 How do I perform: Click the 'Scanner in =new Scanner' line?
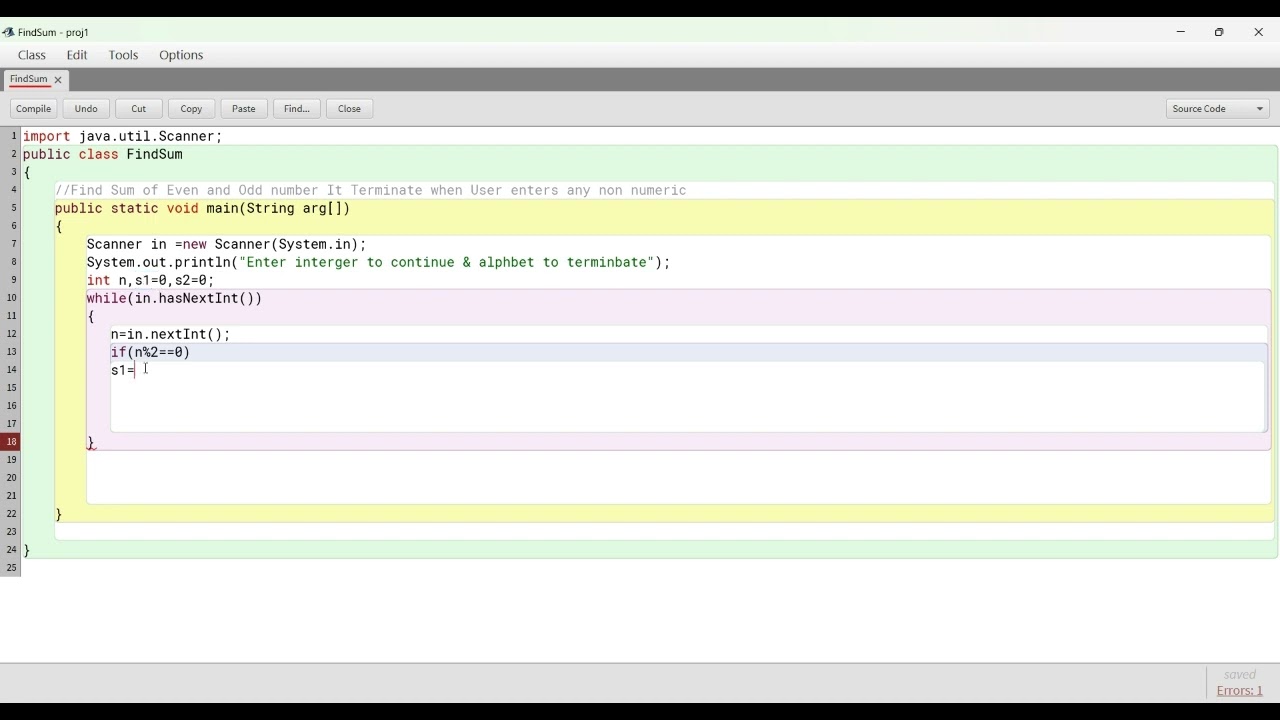click(227, 244)
